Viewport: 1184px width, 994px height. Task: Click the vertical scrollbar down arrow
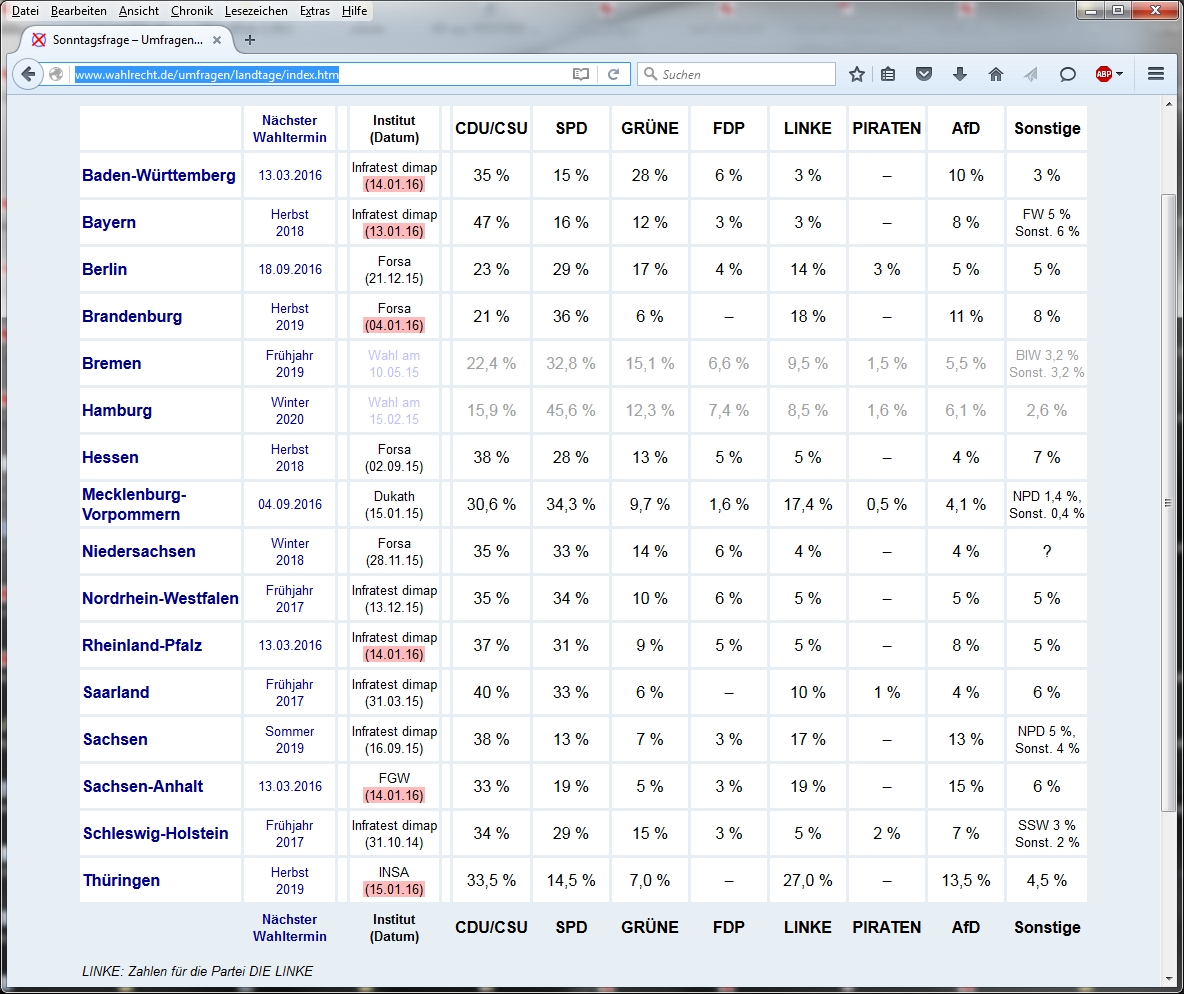point(1167,977)
